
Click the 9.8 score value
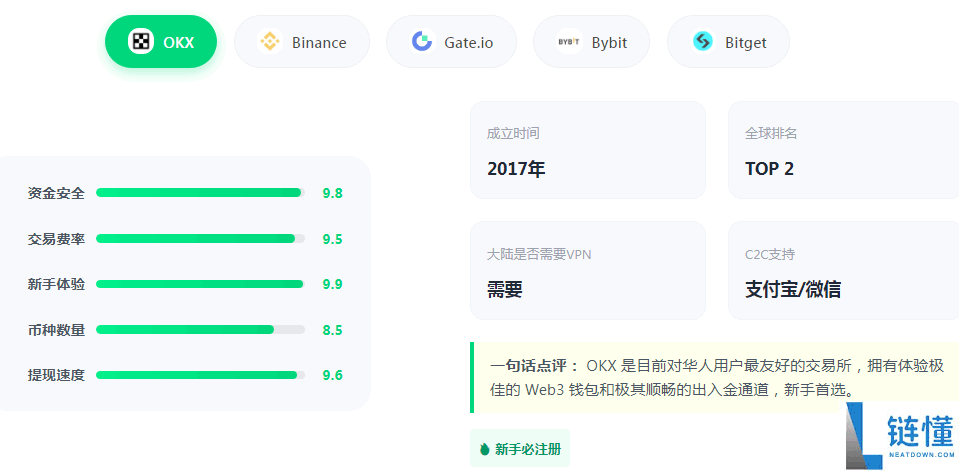click(333, 193)
